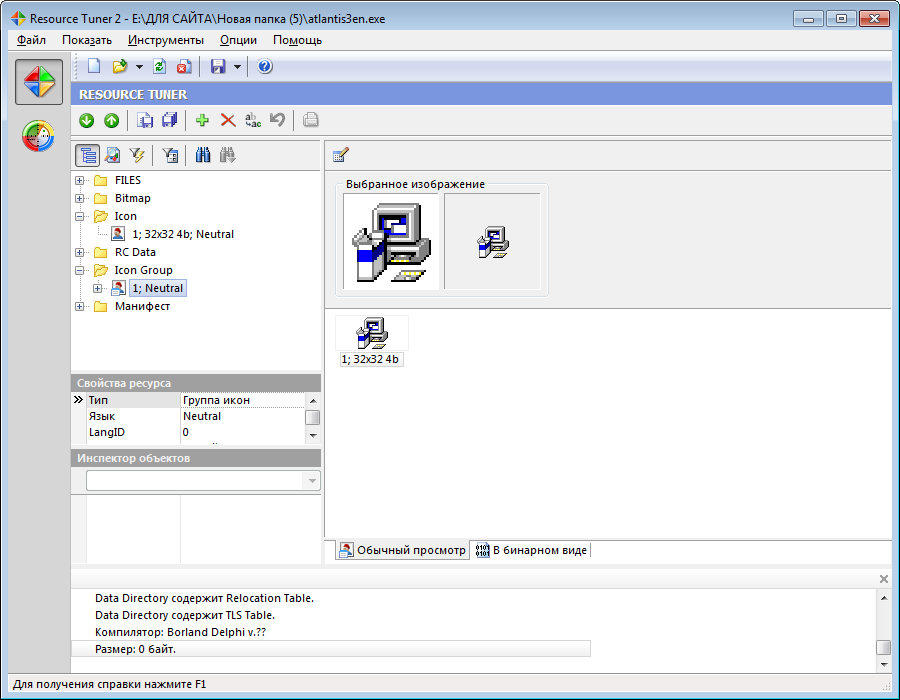Click the log panel scroll up arrow

884,598
